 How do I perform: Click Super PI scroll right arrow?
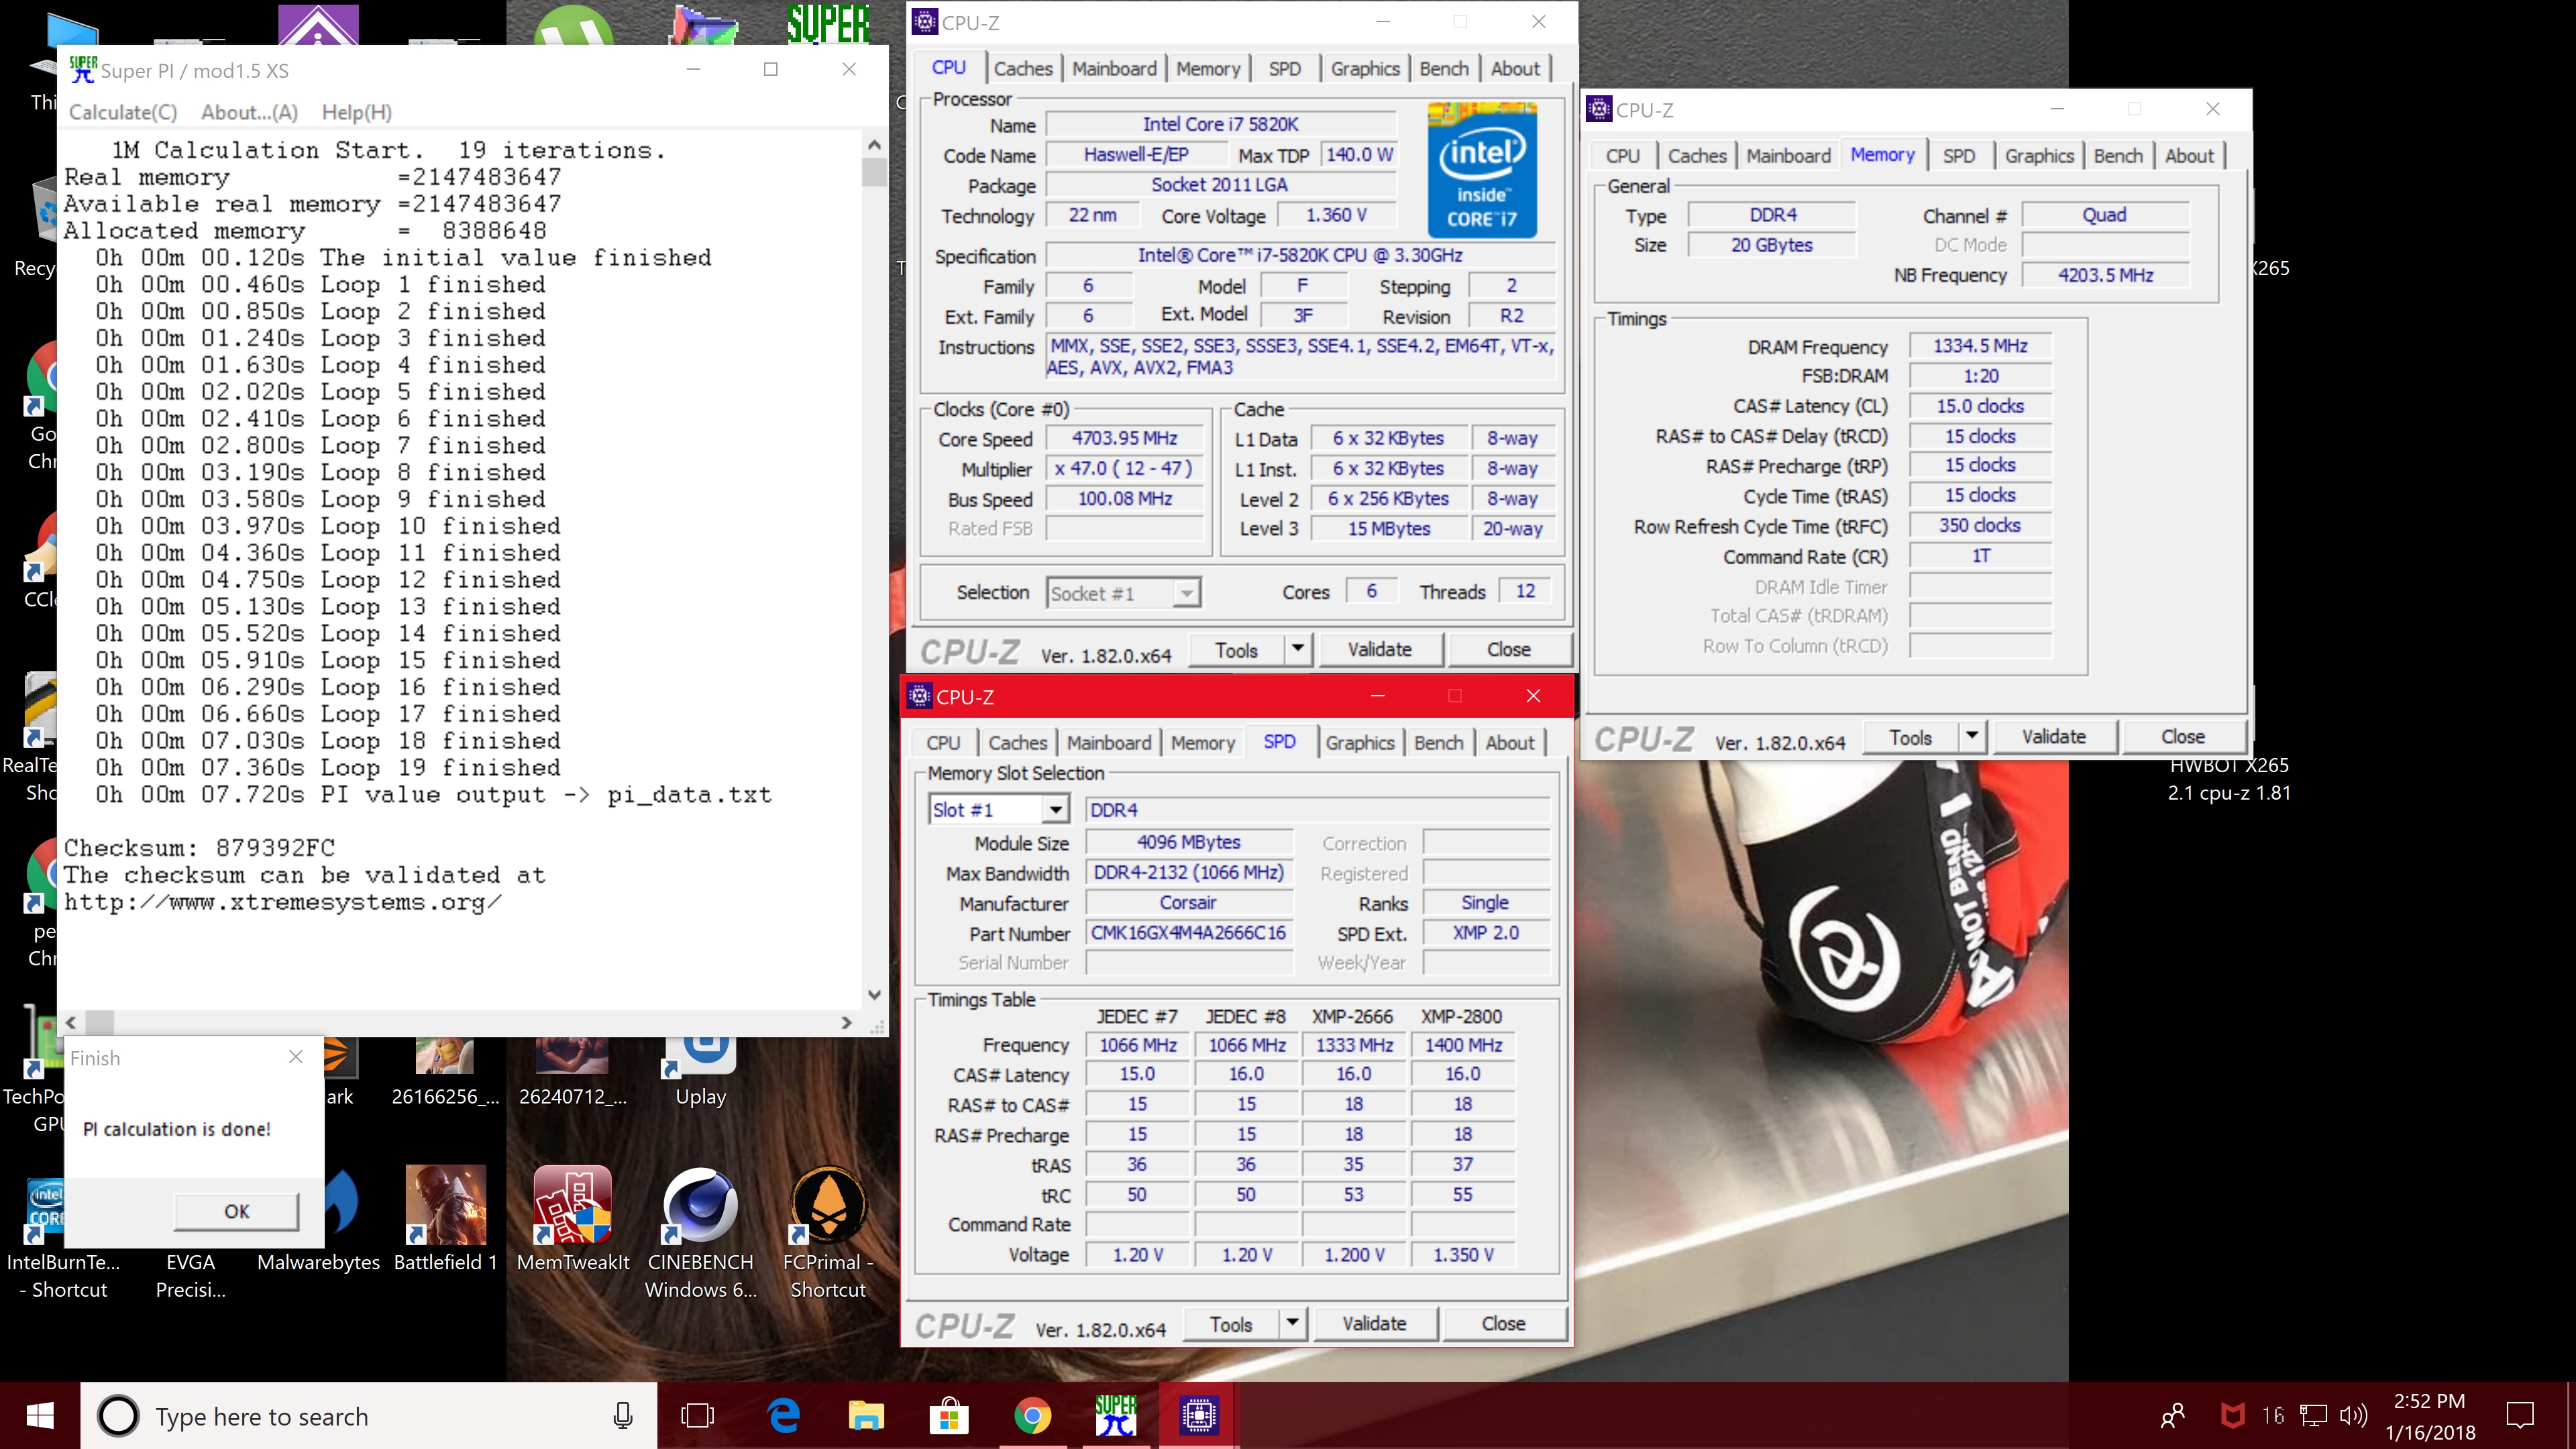click(x=846, y=1022)
